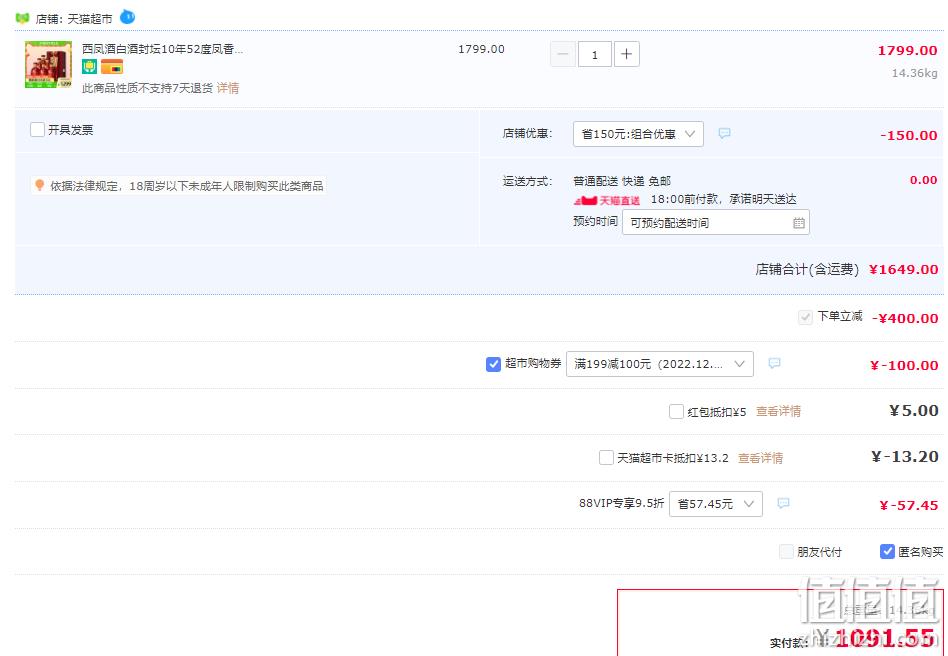
Task: Uncheck the 匿名购买 checkbox
Action: pos(888,551)
